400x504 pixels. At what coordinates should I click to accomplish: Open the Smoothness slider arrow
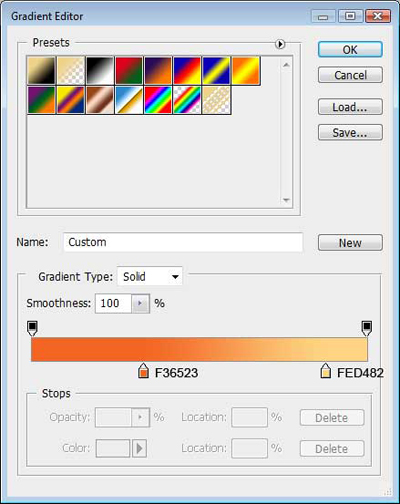140,303
